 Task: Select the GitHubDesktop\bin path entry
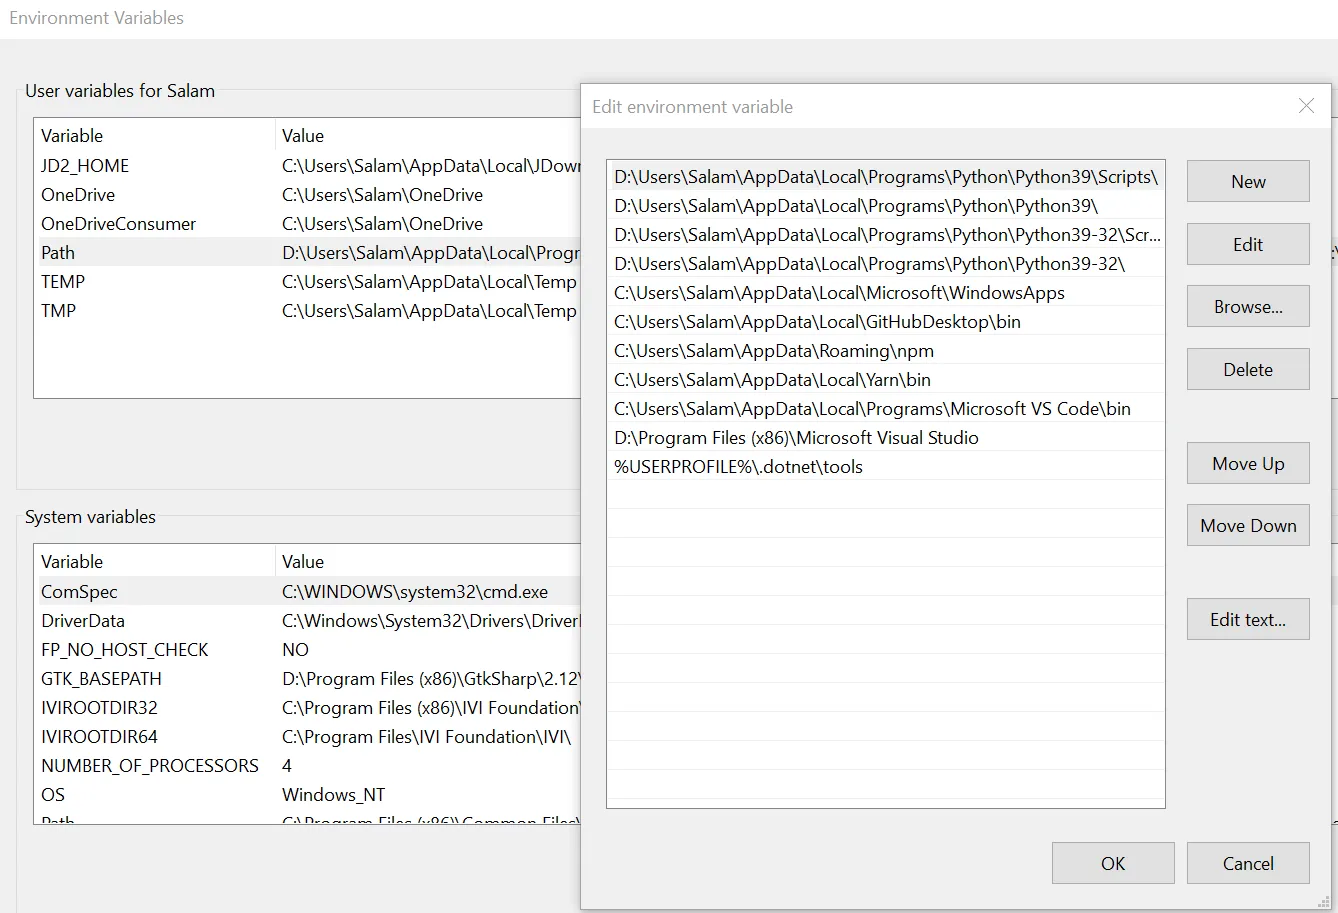[x=886, y=322]
